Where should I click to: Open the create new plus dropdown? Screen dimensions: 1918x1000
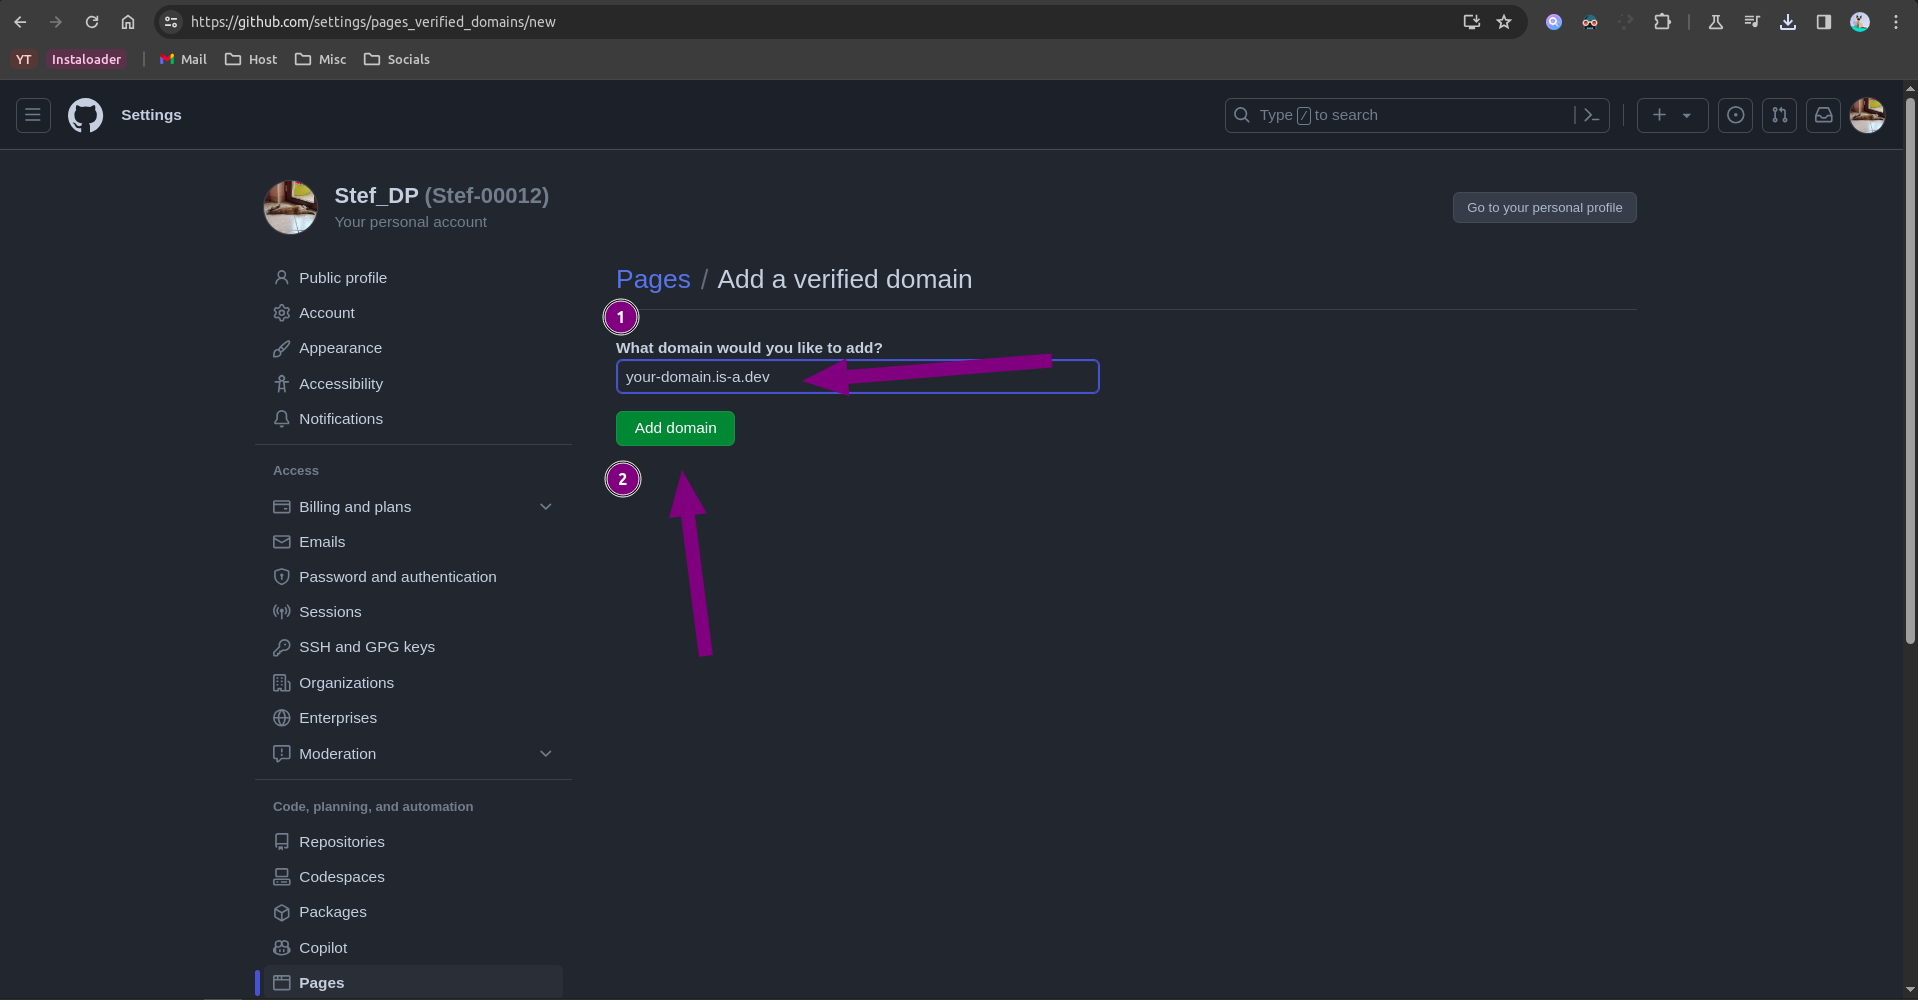pyautogui.click(x=1671, y=115)
